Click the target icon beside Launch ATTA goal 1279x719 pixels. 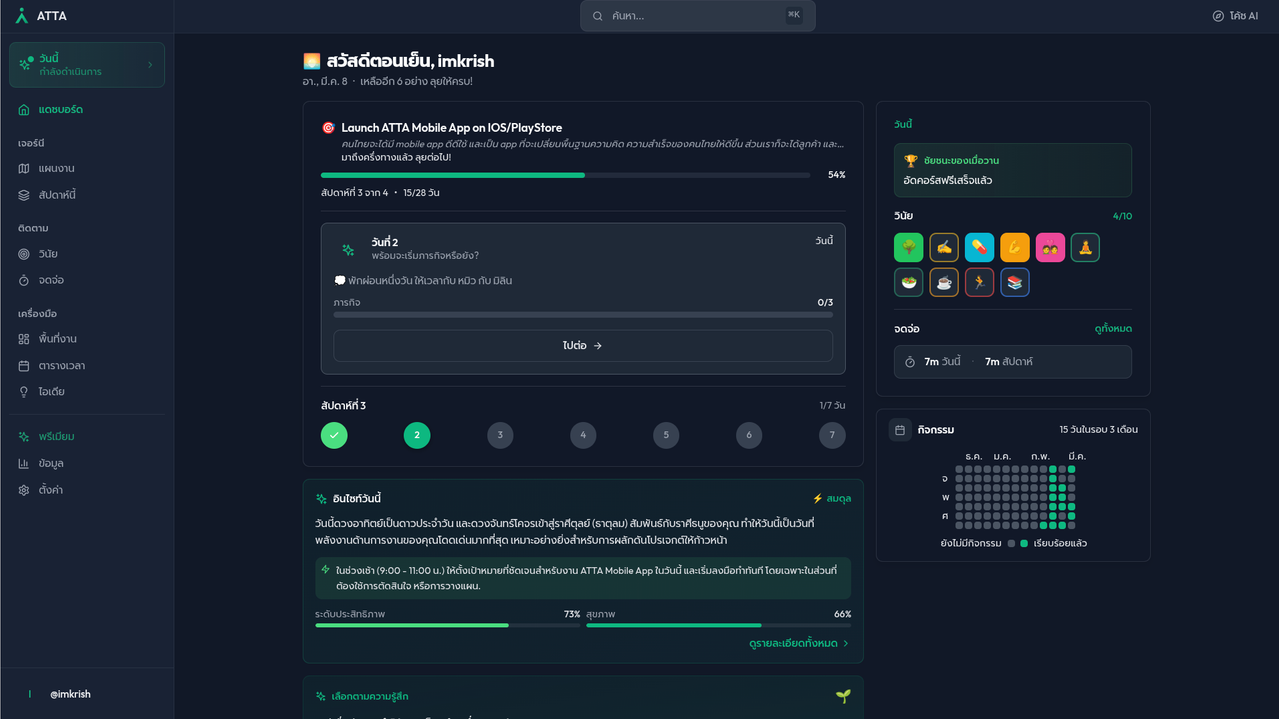pos(328,128)
